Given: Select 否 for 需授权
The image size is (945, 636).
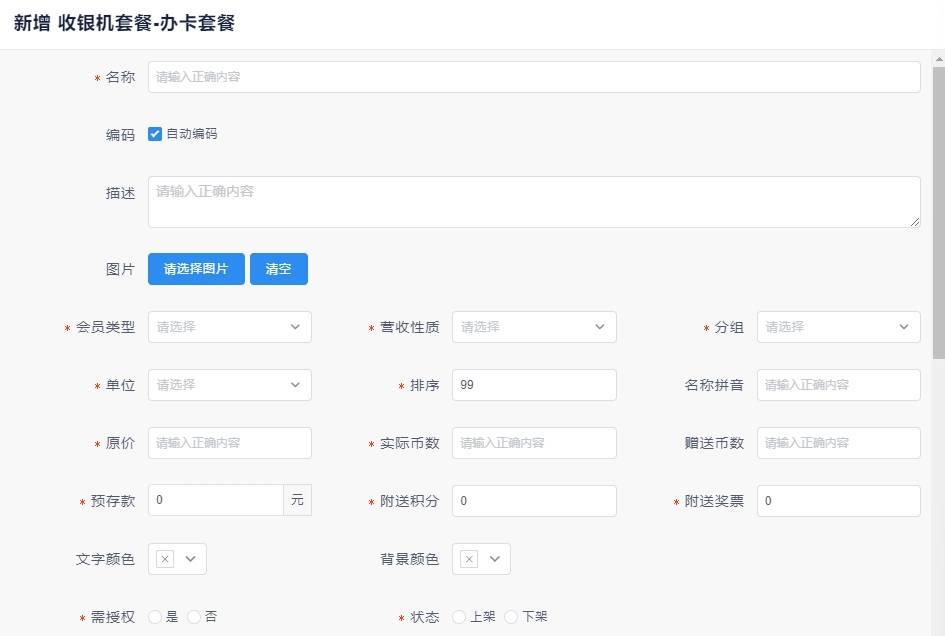Looking at the screenshot, I should click(193, 617).
